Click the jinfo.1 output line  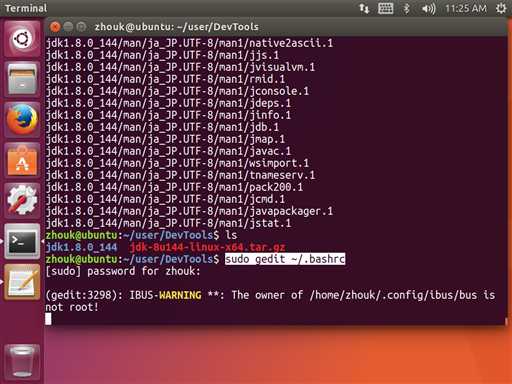(168, 115)
